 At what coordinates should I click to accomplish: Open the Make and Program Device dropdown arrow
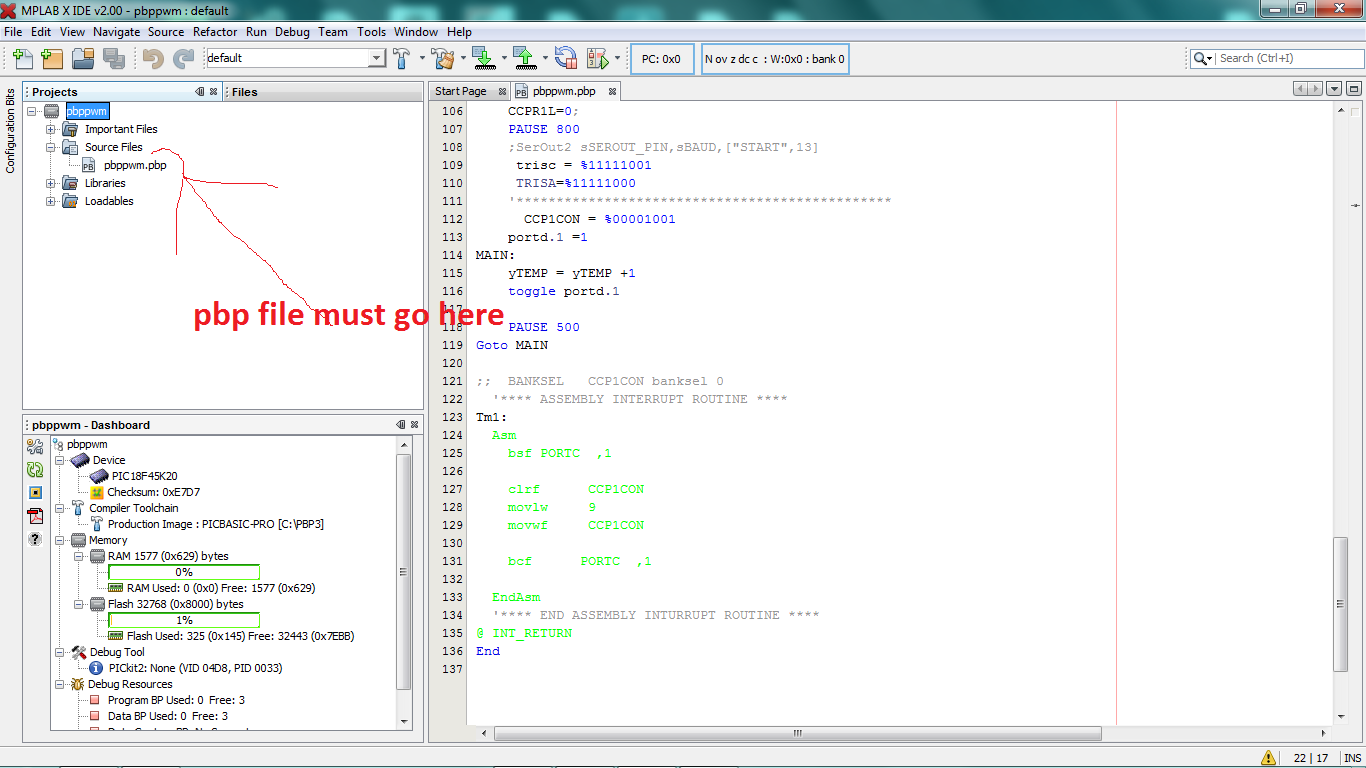(x=504, y=58)
